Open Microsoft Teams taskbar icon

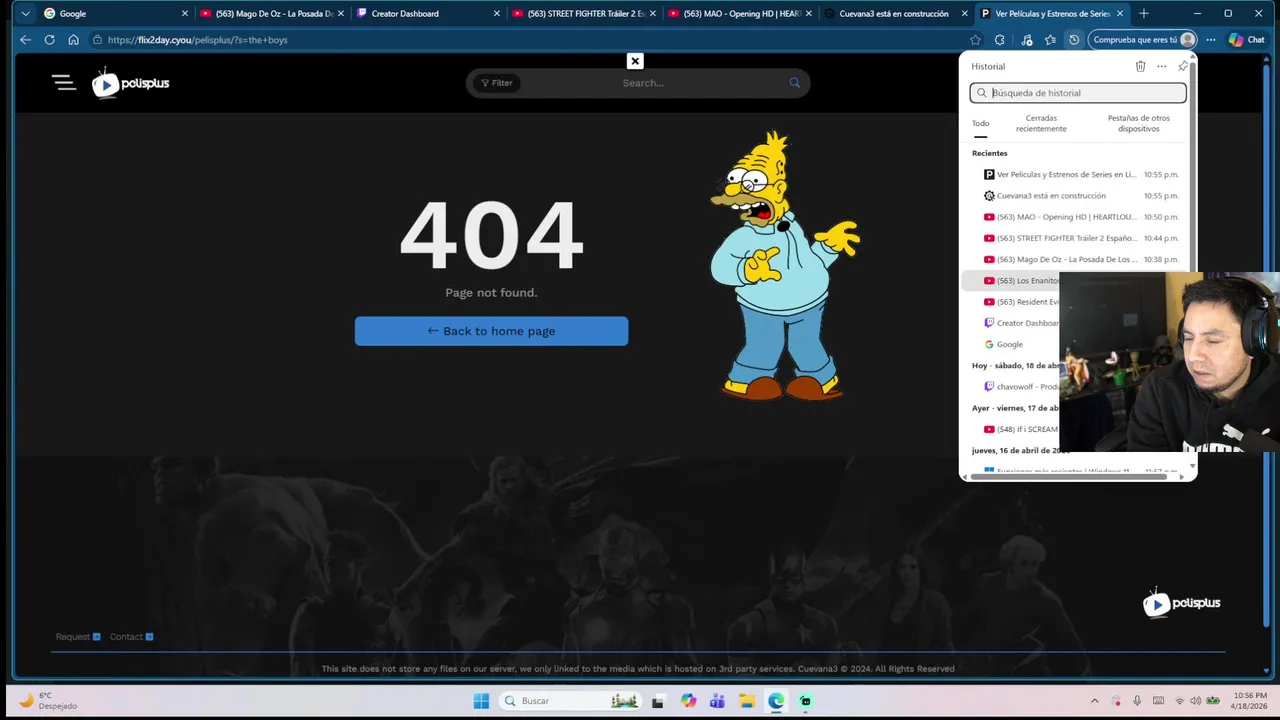click(717, 701)
